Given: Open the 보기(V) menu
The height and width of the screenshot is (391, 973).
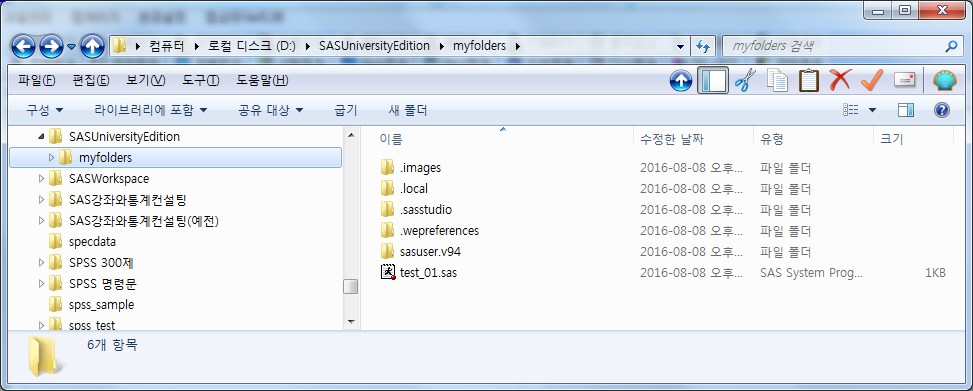Looking at the screenshot, I should click(146, 80).
